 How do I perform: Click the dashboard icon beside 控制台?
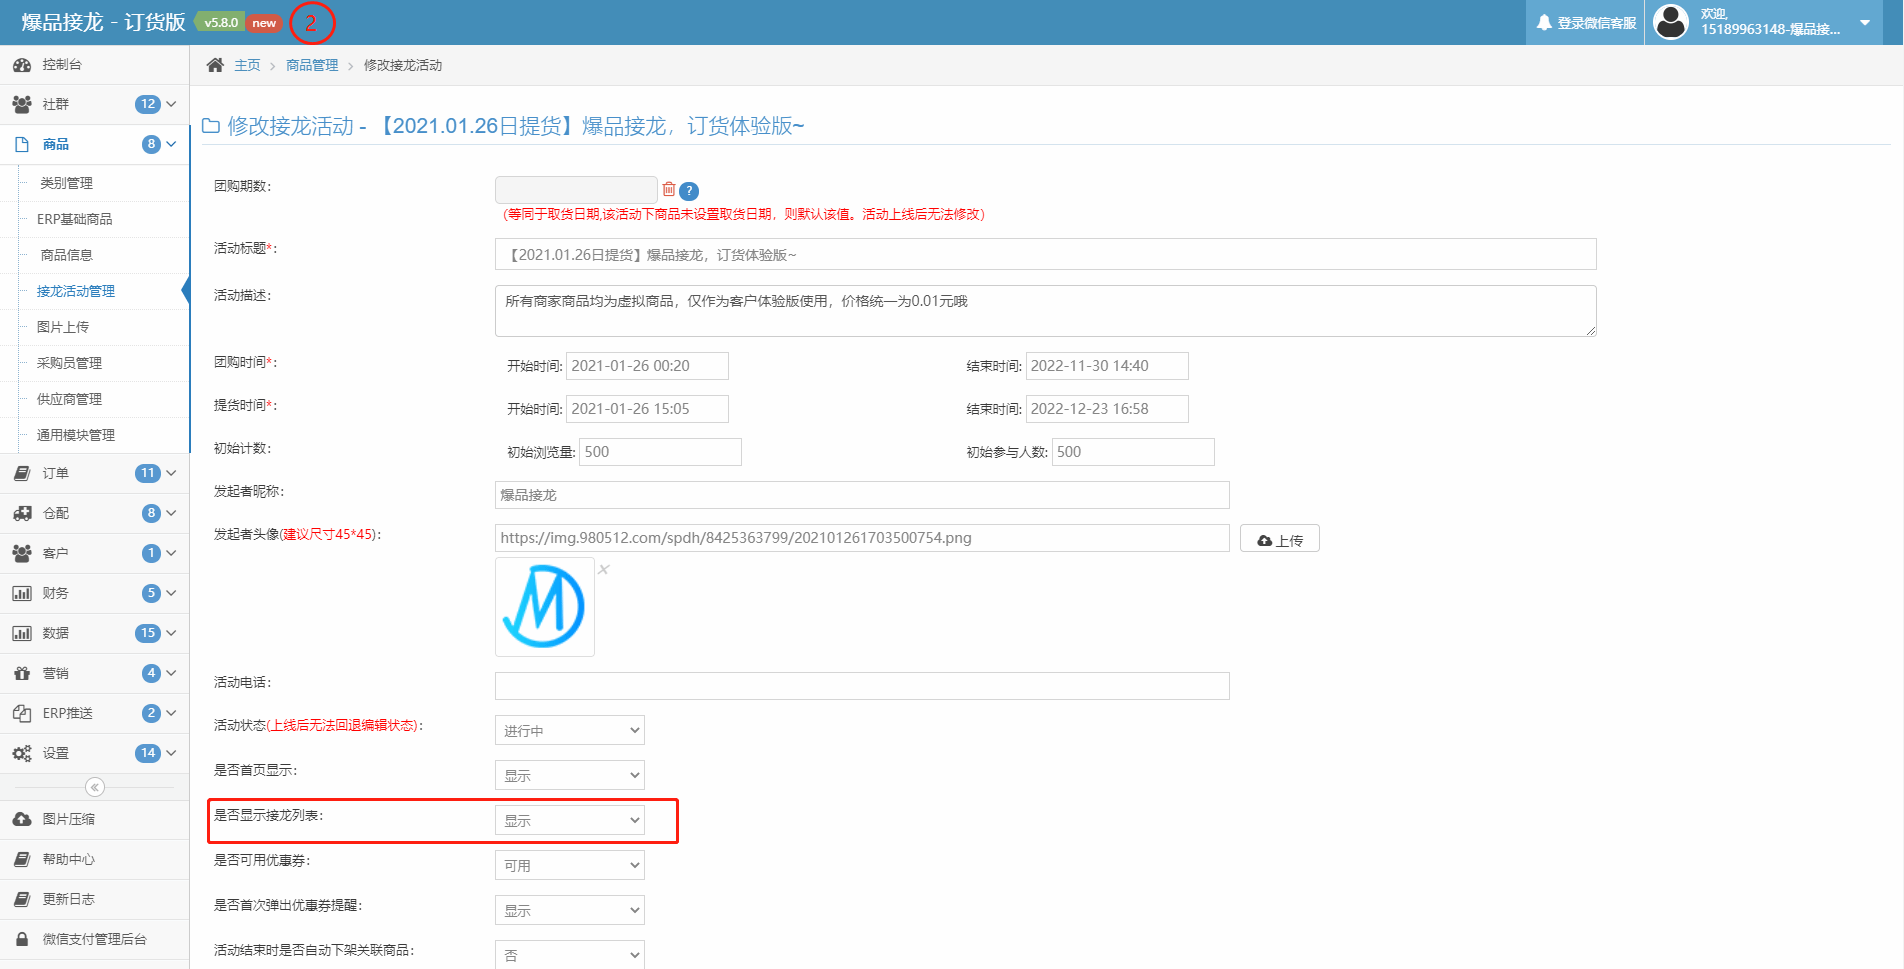click(22, 65)
